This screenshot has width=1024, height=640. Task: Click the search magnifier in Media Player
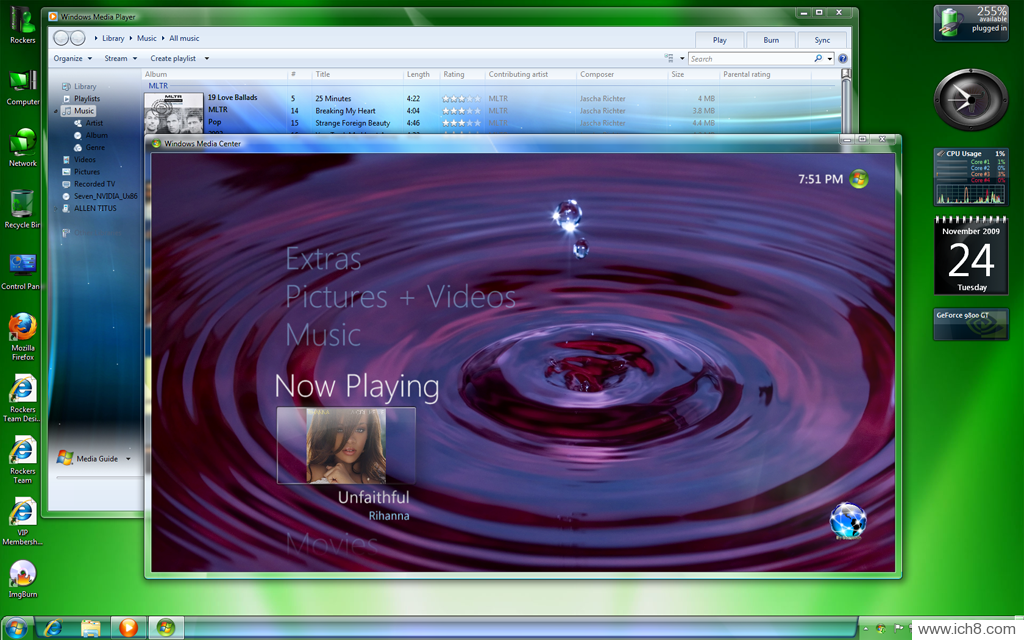[x=818, y=59]
